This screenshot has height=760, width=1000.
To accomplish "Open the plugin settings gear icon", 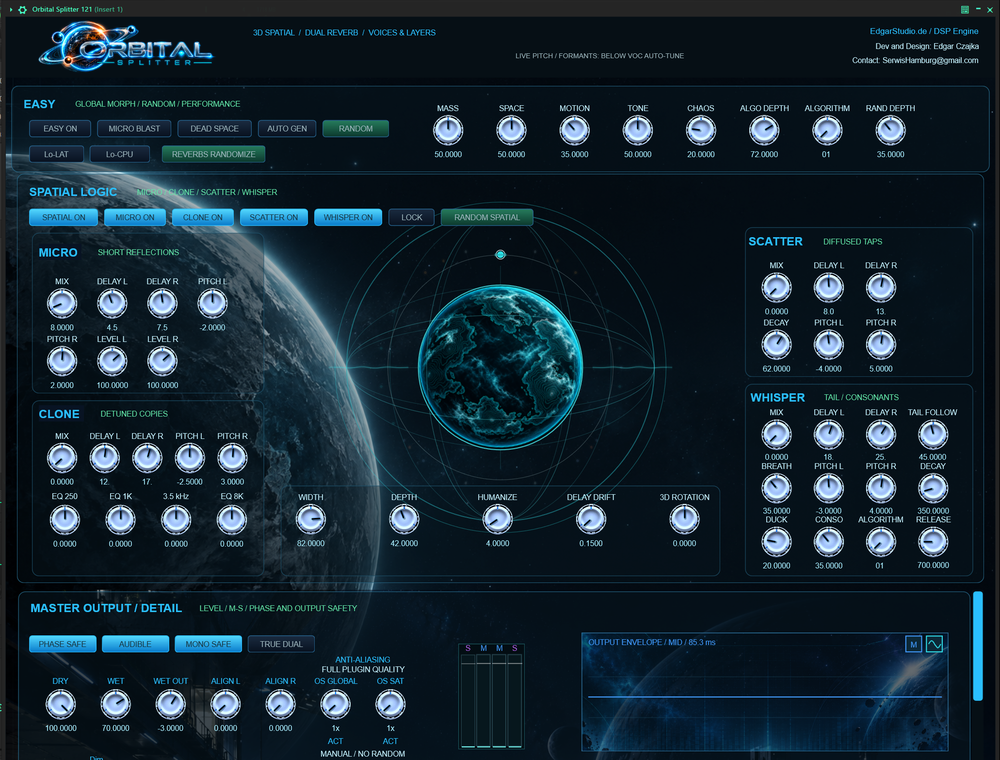I will click(22, 10).
